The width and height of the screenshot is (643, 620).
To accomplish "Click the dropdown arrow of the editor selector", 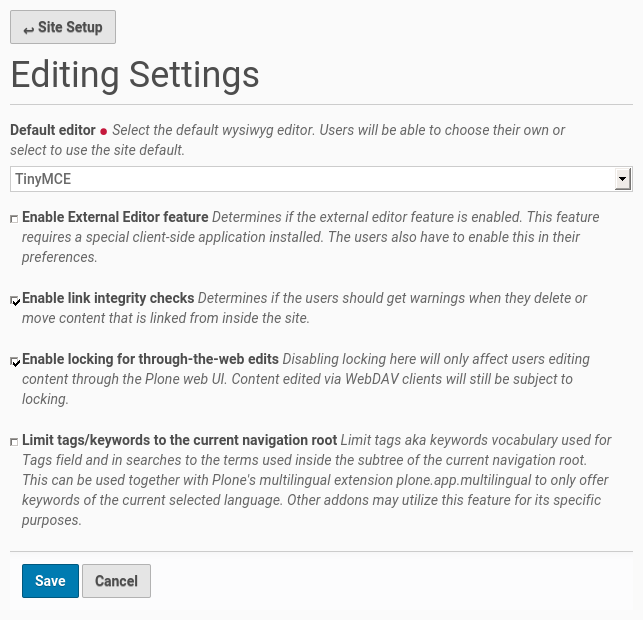I will click(623, 179).
